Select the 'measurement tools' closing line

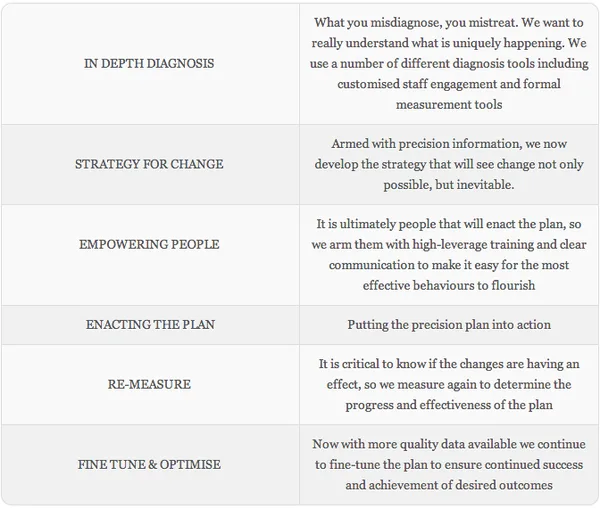click(x=447, y=104)
